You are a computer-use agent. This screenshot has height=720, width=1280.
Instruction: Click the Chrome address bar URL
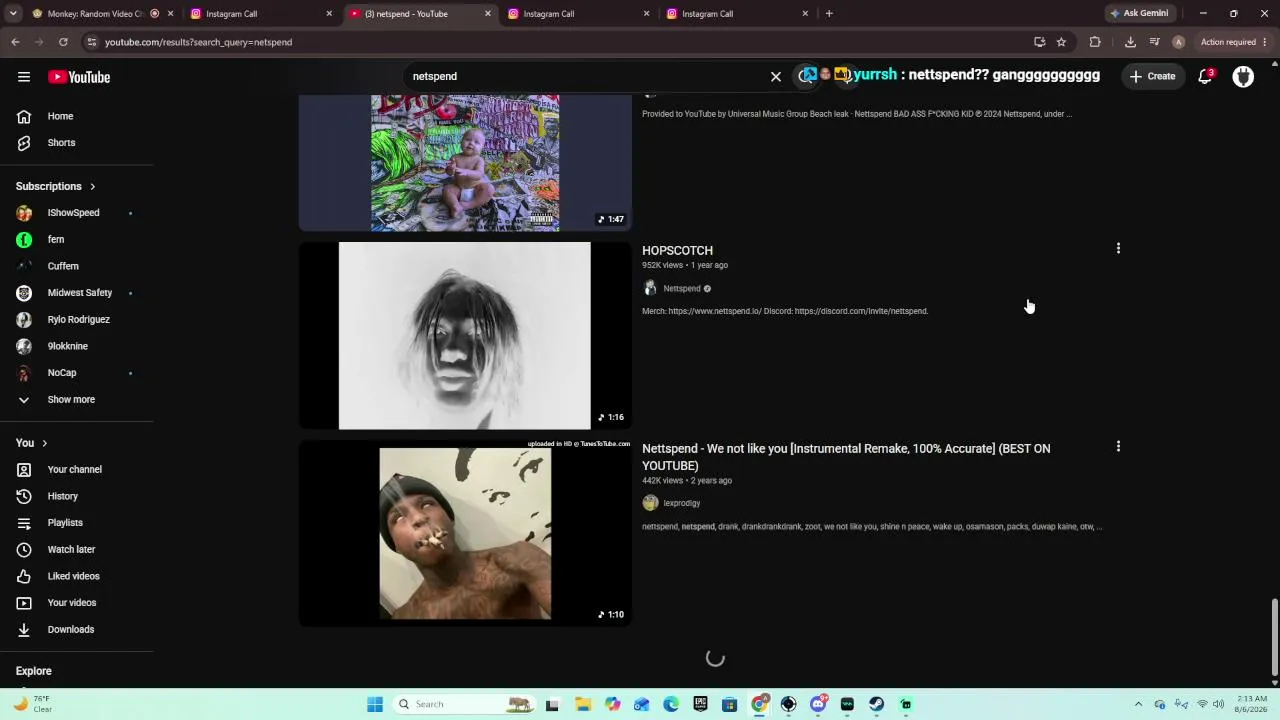[x=198, y=42]
